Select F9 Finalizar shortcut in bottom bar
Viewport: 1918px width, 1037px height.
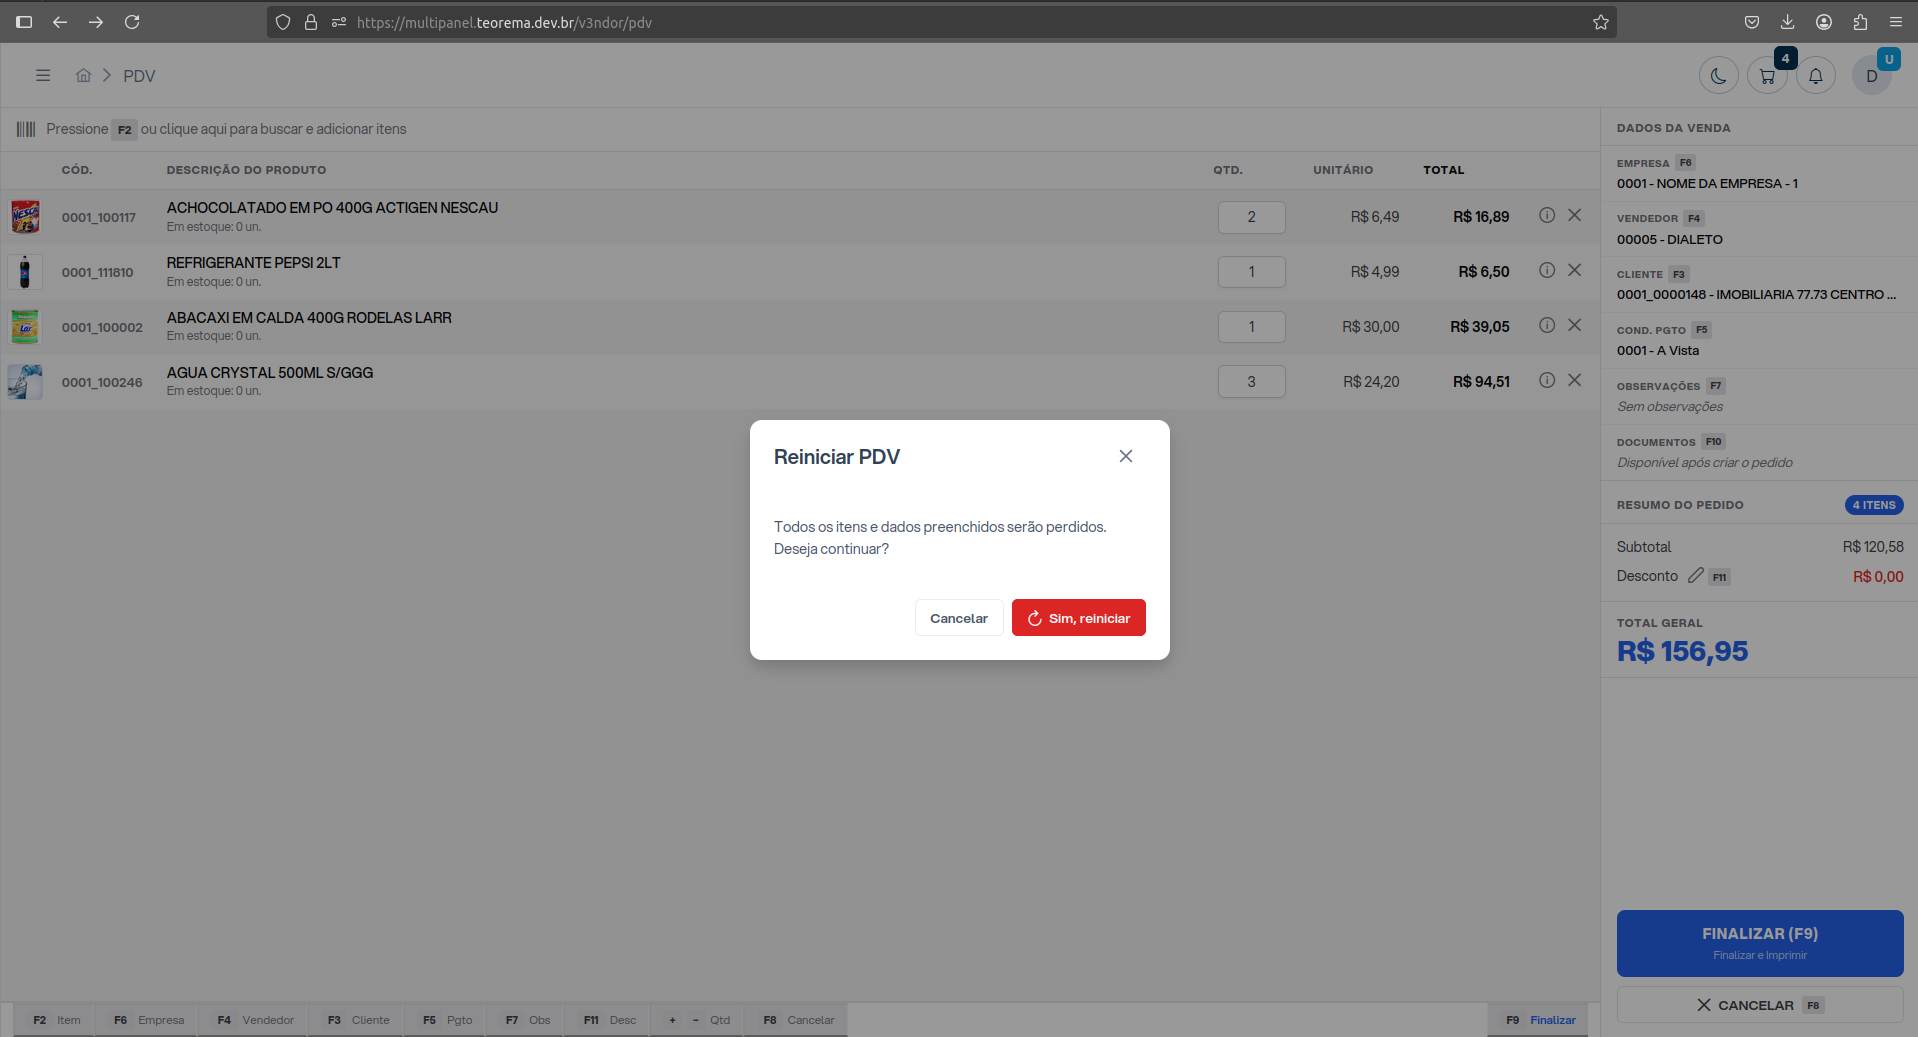pos(1540,1020)
